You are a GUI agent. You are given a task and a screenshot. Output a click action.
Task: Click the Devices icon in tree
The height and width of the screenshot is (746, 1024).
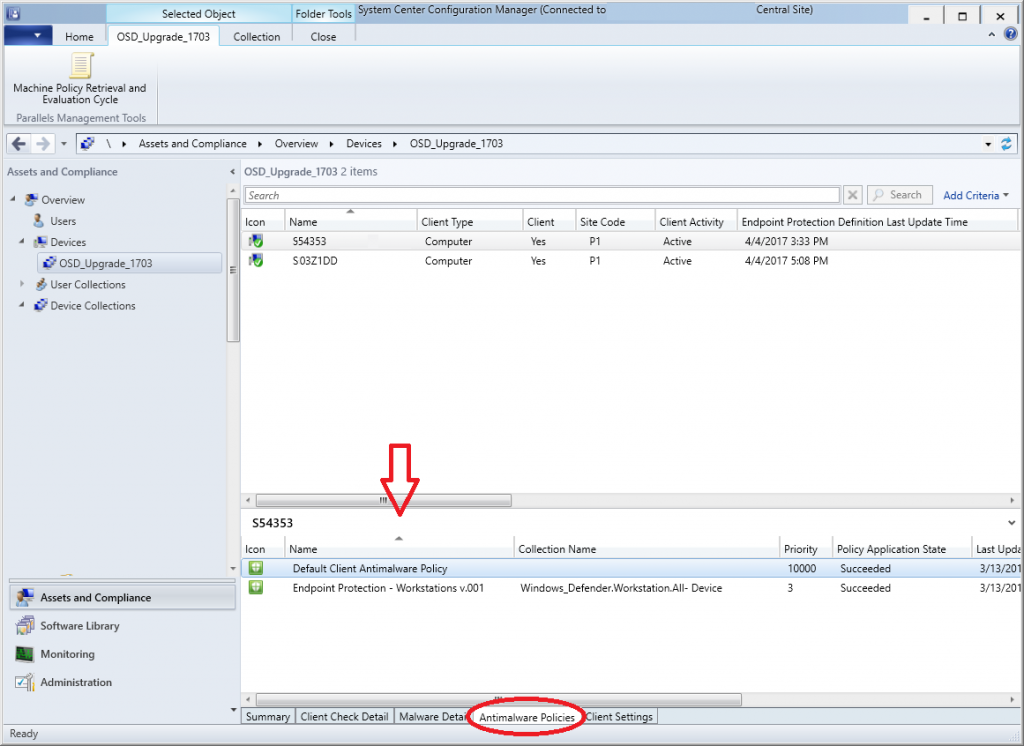[40, 242]
